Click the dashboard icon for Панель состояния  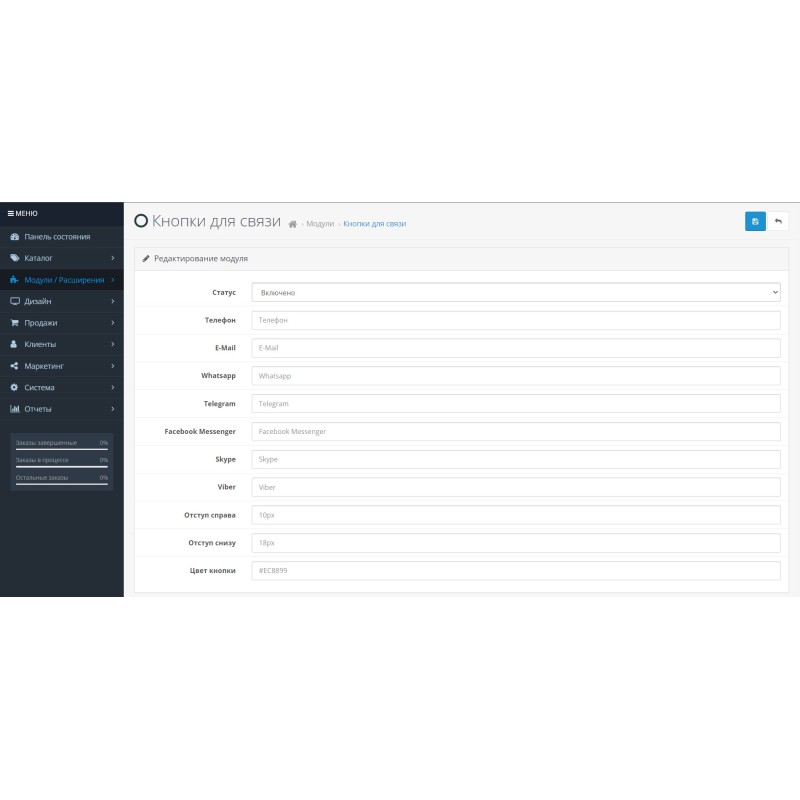(x=14, y=237)
